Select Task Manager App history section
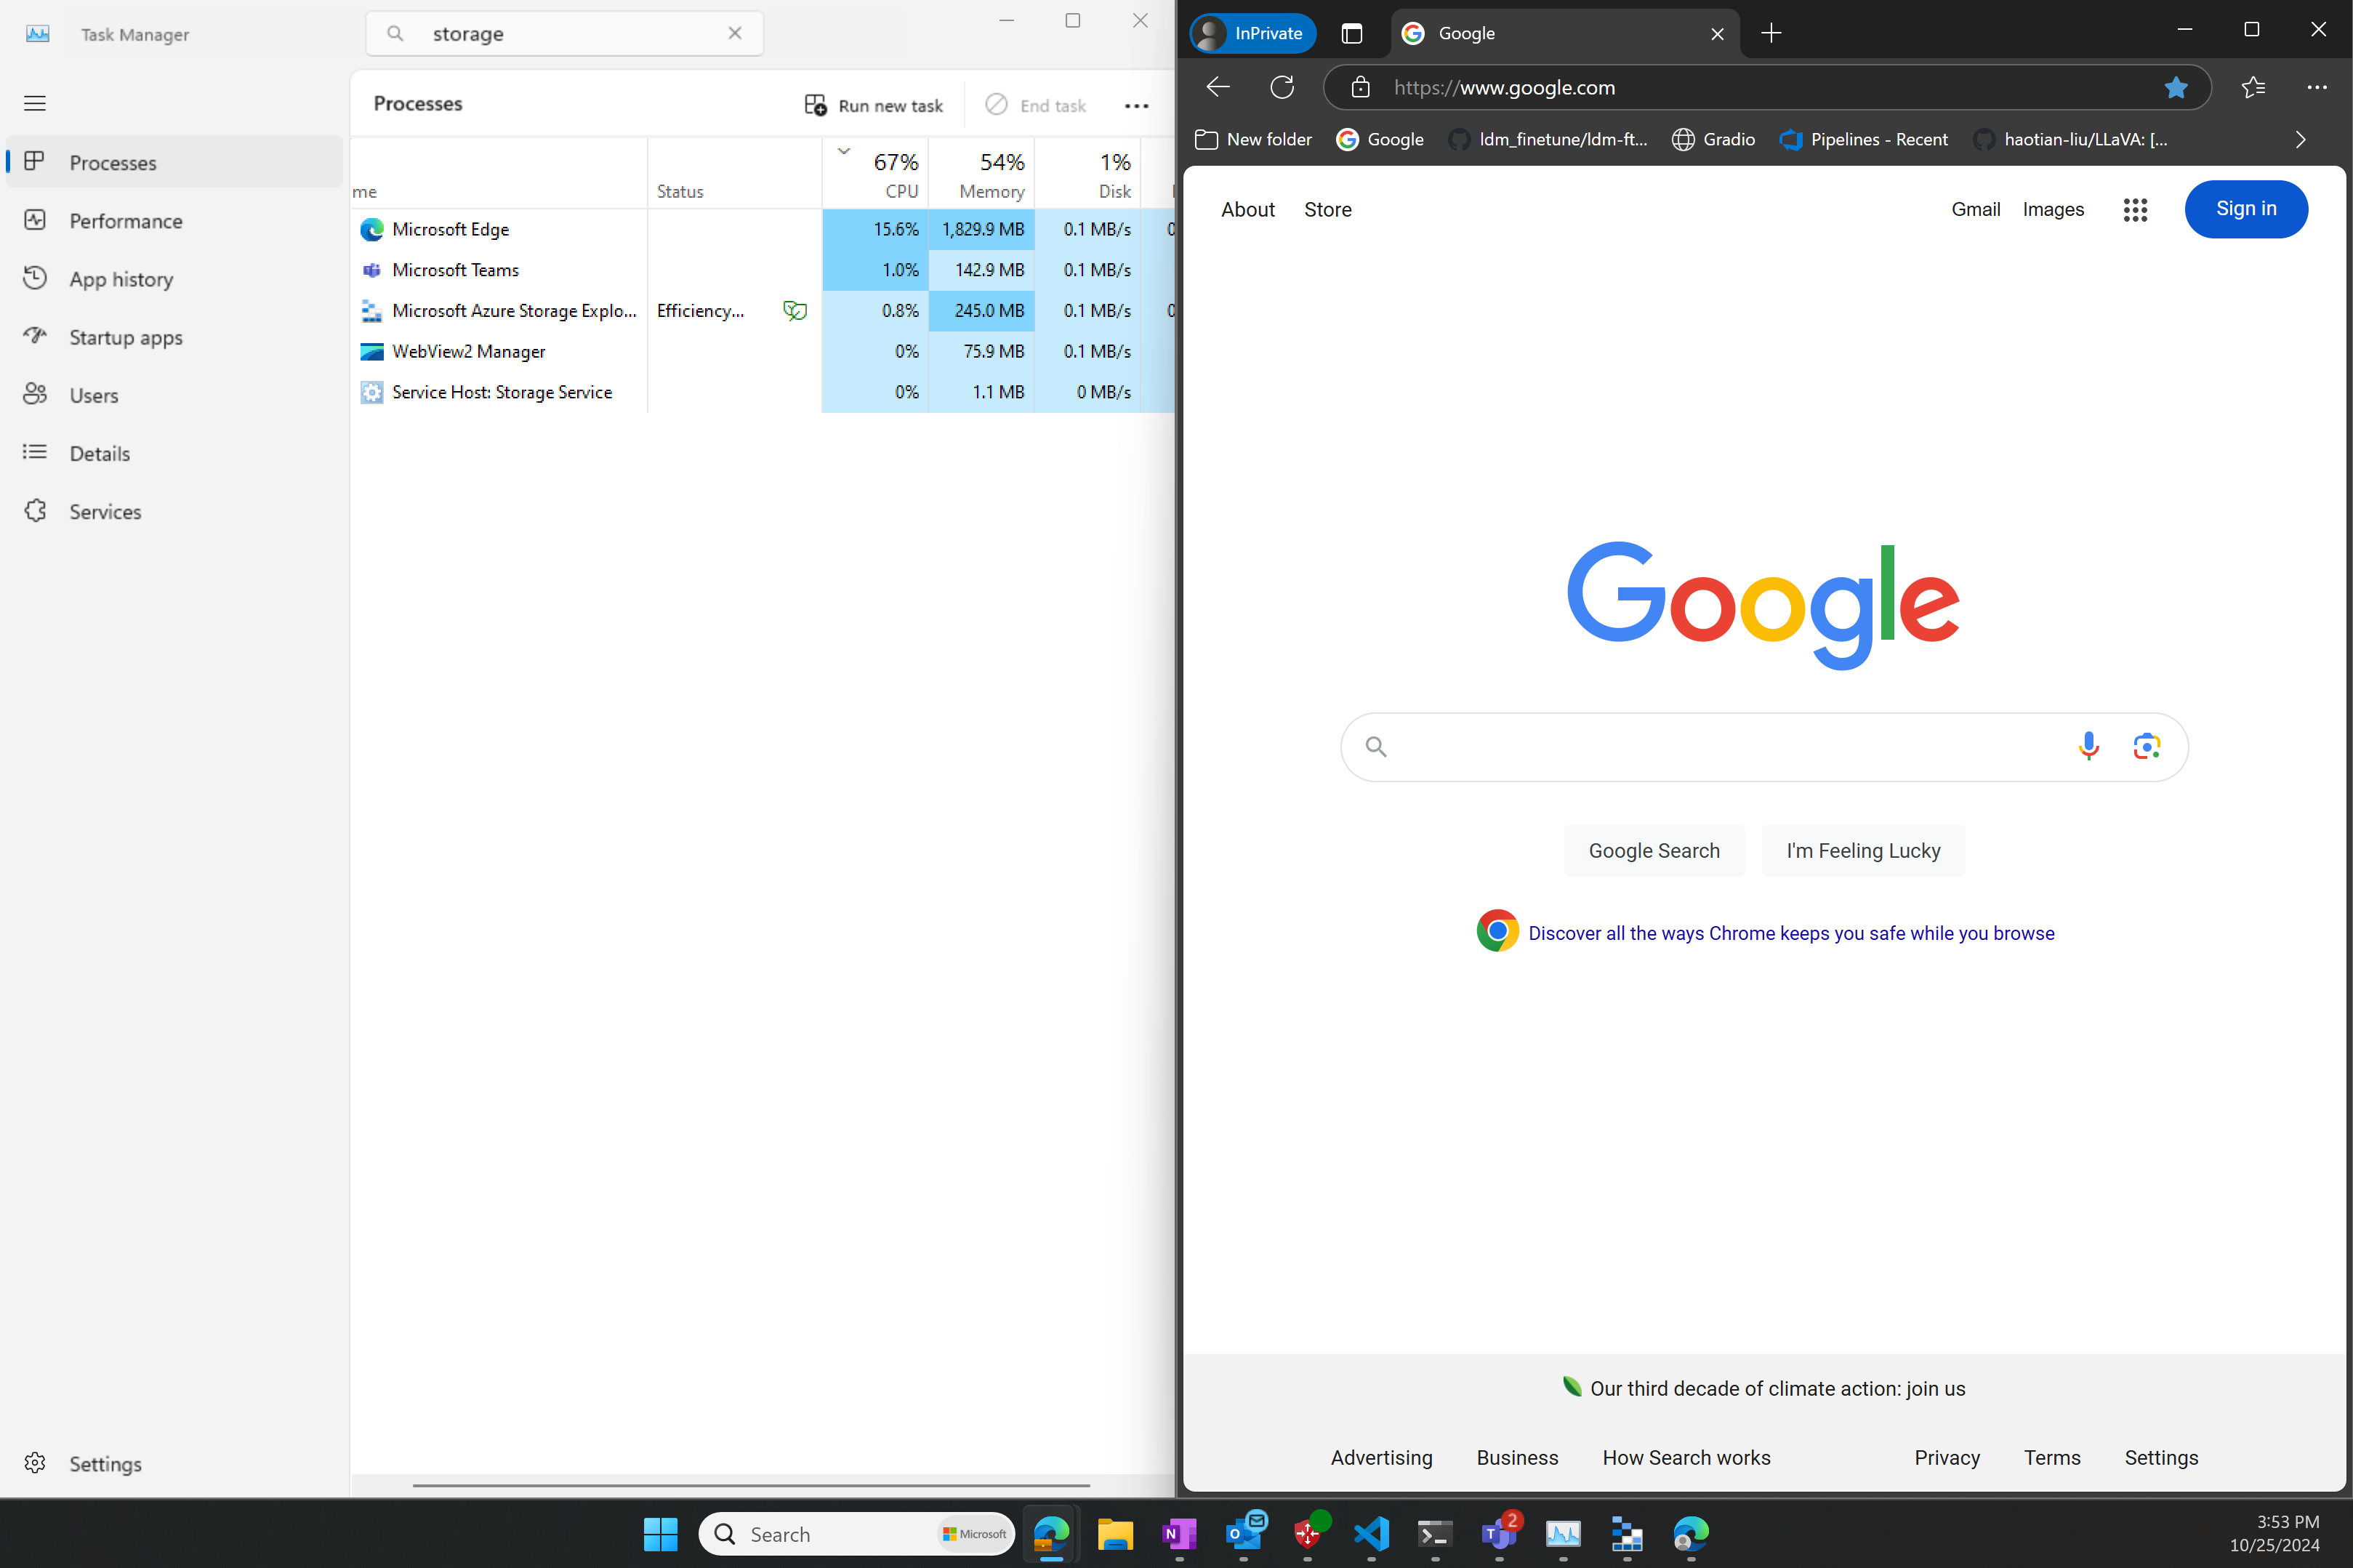 [x=122, y=278]
